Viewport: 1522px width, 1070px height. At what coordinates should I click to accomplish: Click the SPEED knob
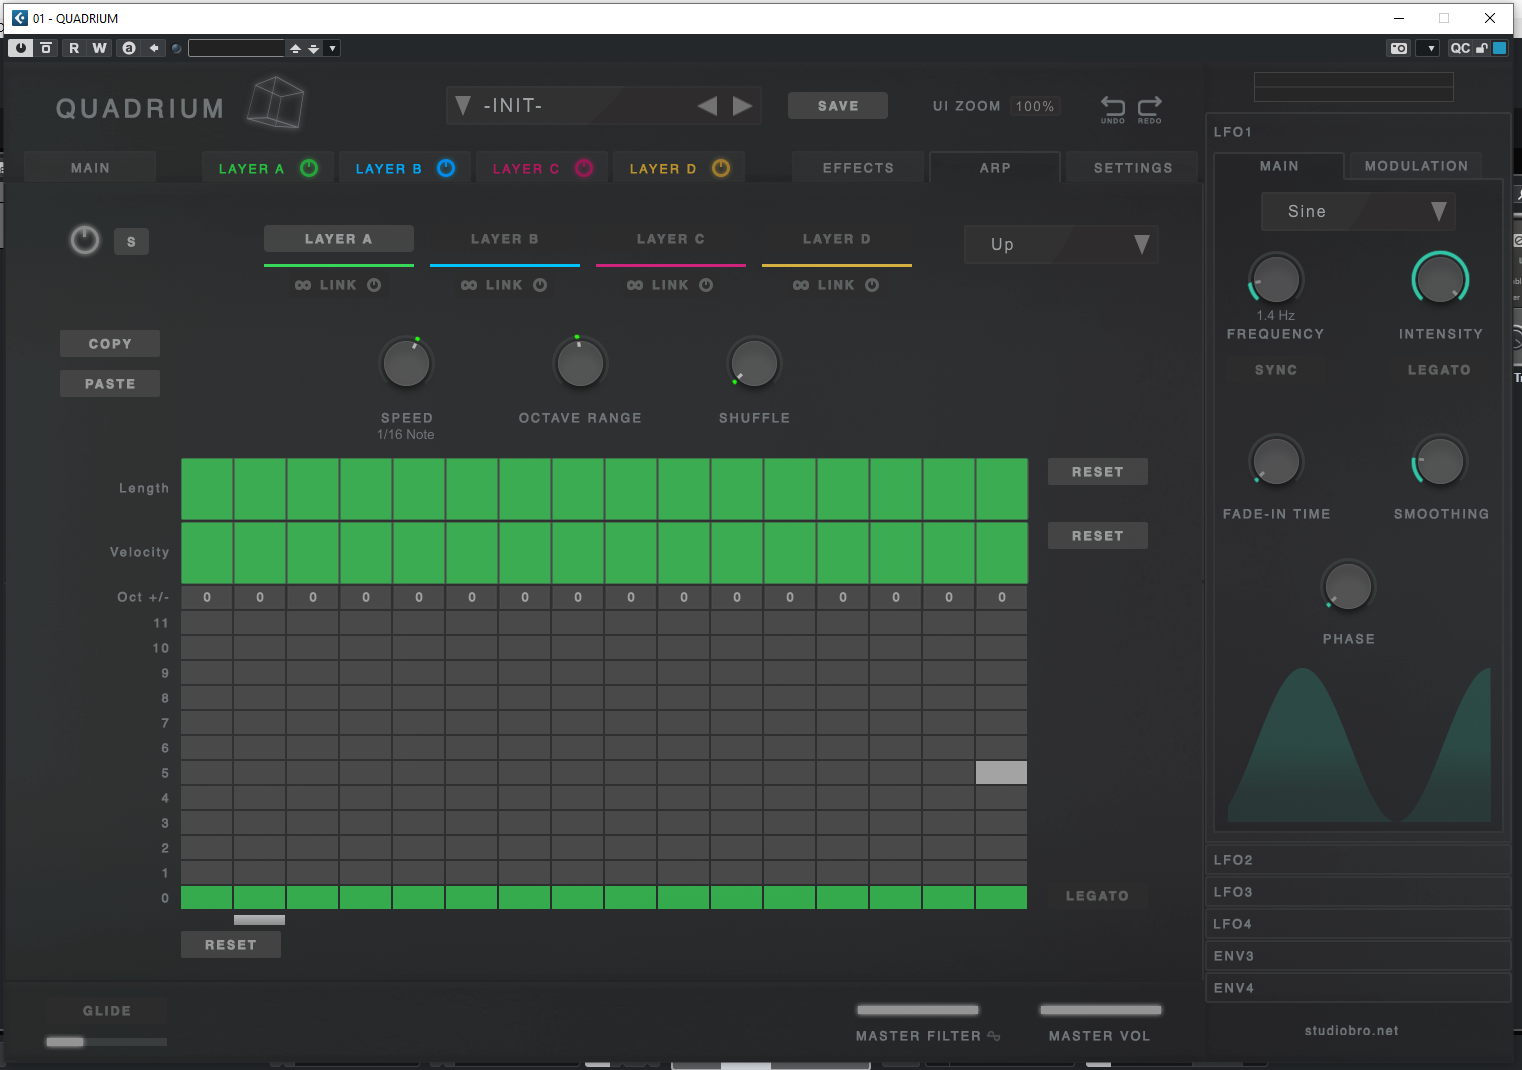coord(407,363)
